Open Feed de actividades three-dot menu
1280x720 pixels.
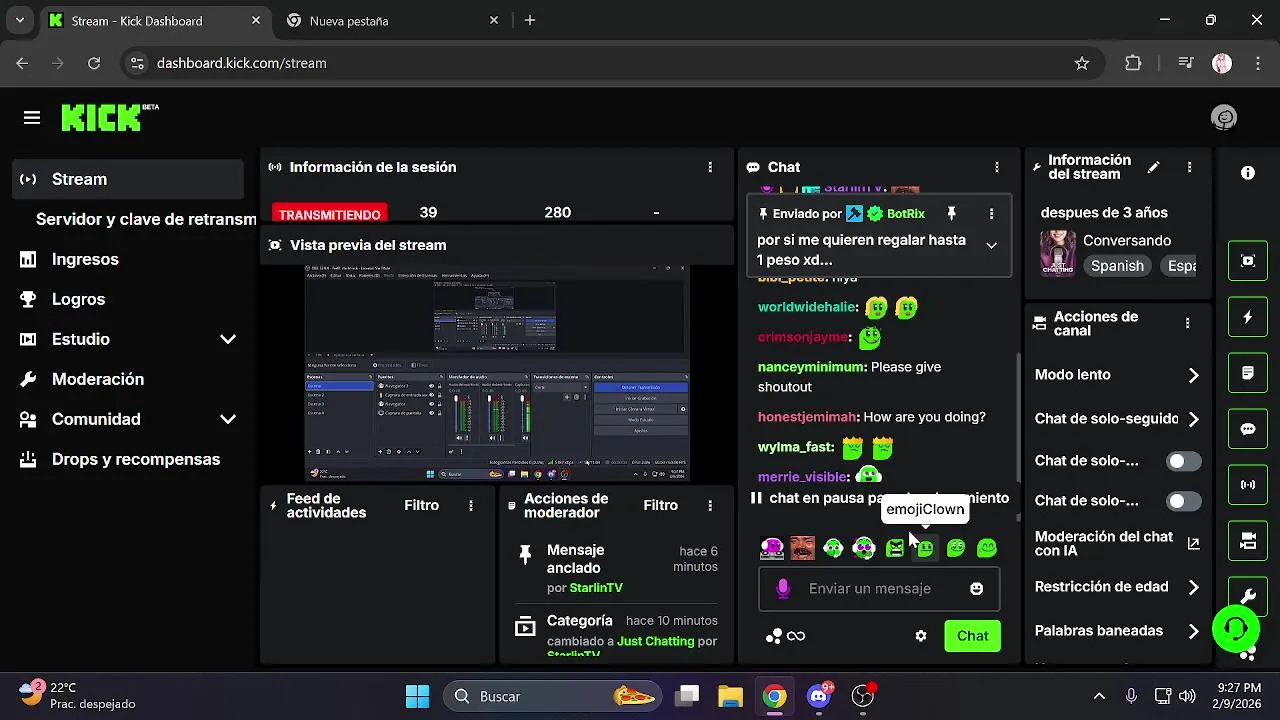coord(471,506)
